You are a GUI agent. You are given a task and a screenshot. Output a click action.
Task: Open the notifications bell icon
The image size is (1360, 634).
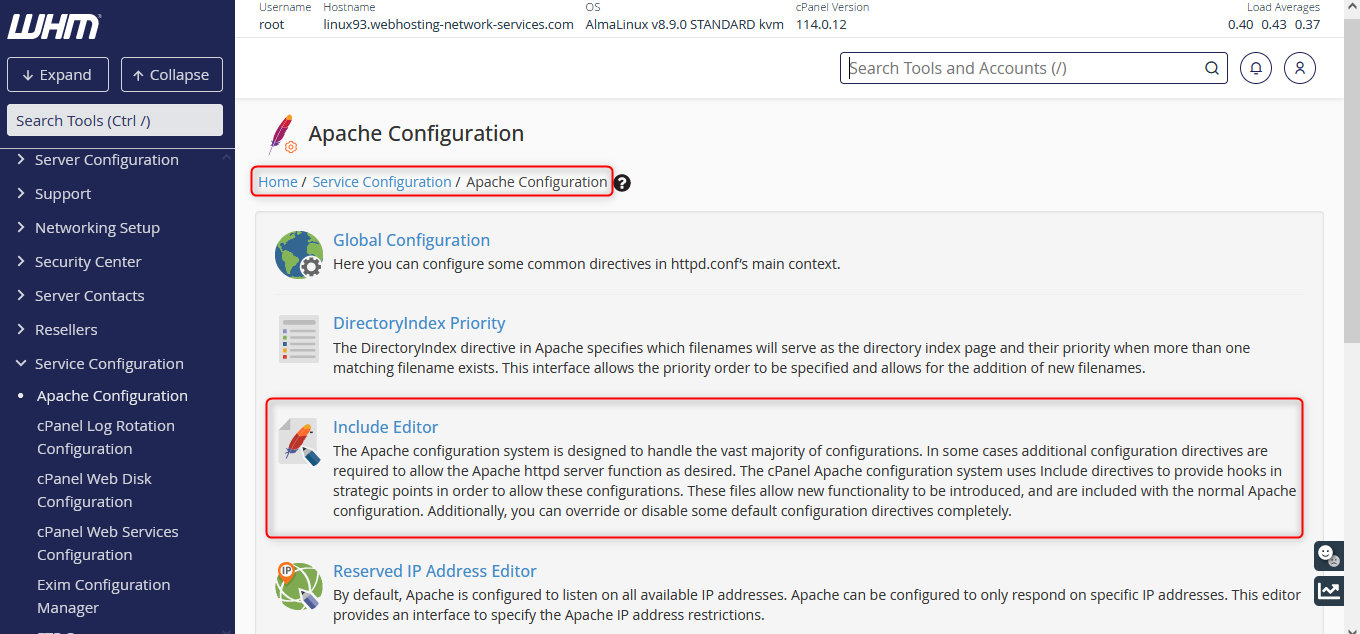pos(1256,68)
